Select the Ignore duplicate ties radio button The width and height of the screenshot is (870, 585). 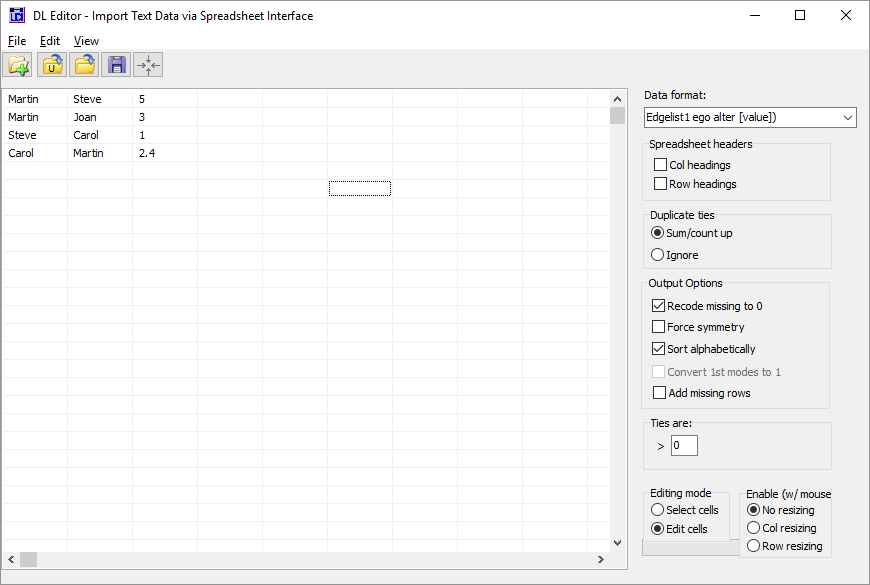658,255
